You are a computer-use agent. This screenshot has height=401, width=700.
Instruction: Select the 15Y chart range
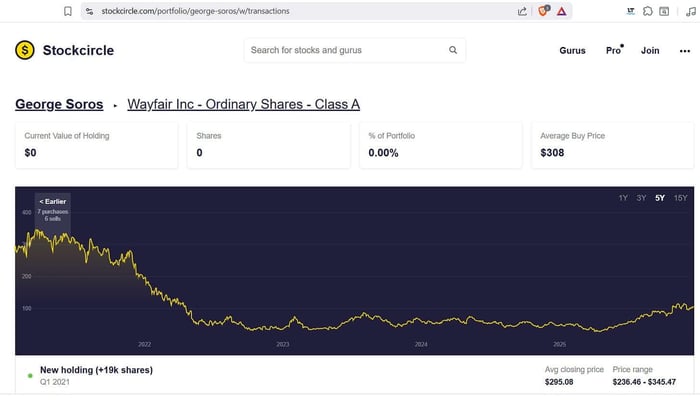pos(680,198)
